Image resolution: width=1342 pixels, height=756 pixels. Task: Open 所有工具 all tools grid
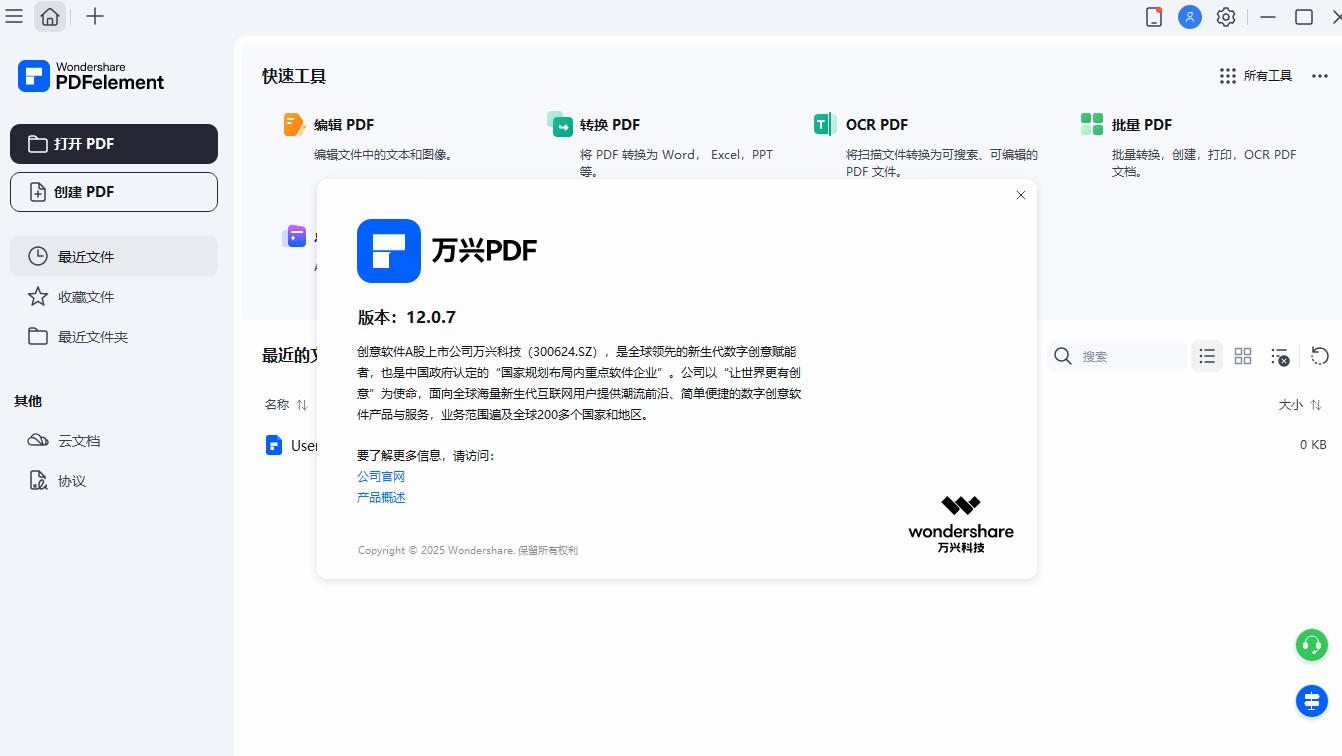[x=1256, y=76]
